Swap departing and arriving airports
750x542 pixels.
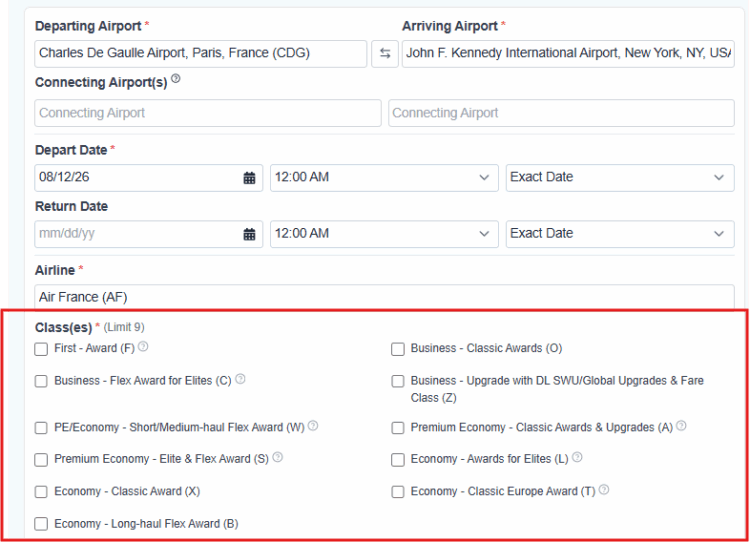pyautogui.click(x=385, y=54)
